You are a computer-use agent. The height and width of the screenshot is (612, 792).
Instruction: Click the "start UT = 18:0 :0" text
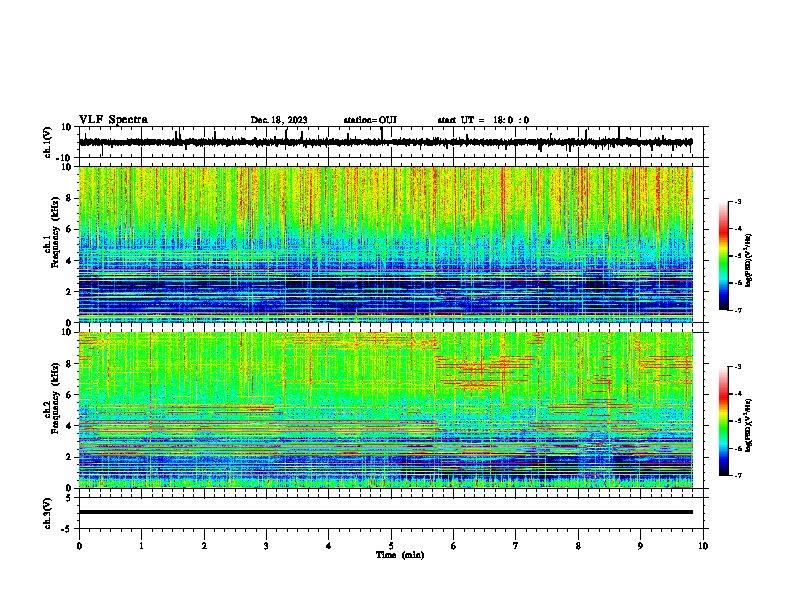483,120
